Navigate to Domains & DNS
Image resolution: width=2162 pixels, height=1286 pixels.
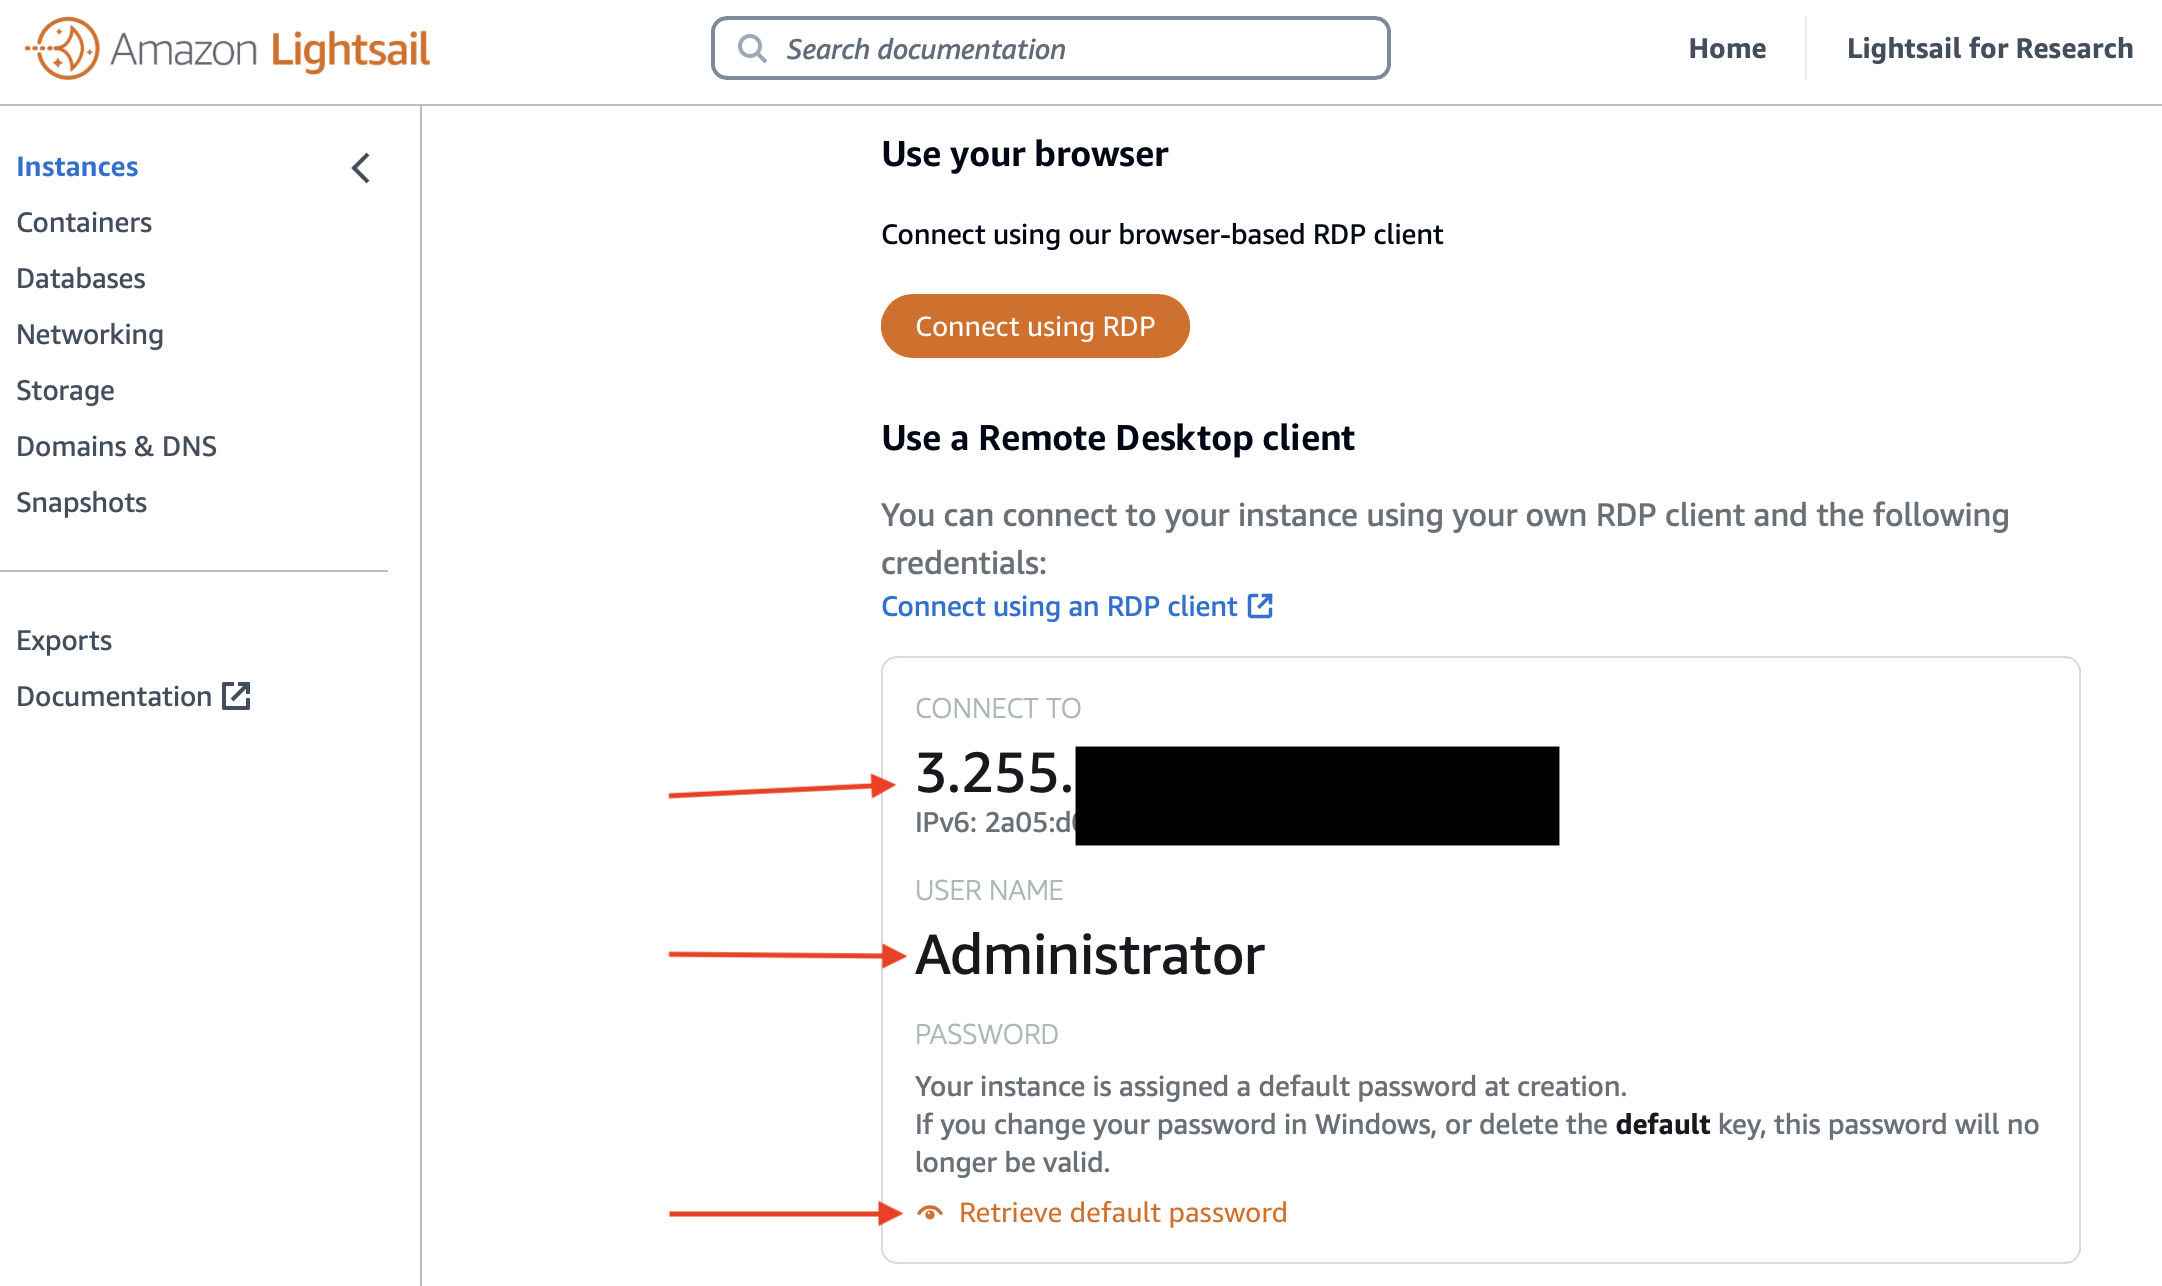(x=116, y=446)
